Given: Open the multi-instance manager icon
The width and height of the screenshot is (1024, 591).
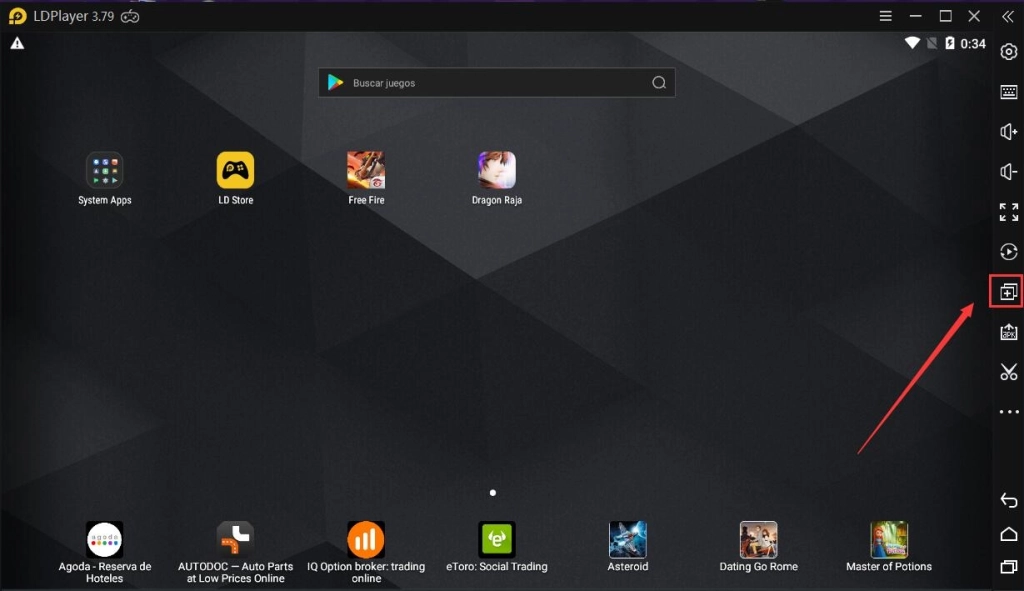Looking at the screenshot, I should click(1008, 292).
